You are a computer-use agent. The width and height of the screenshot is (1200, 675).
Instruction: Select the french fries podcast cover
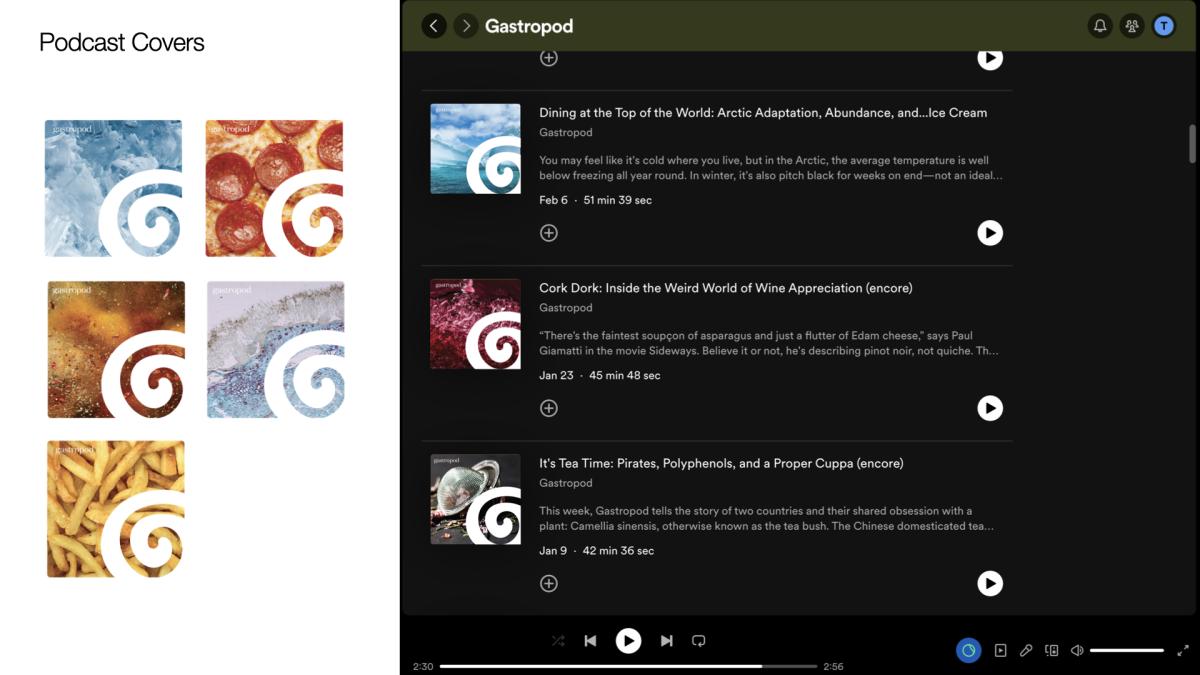(x=116, y=509)
